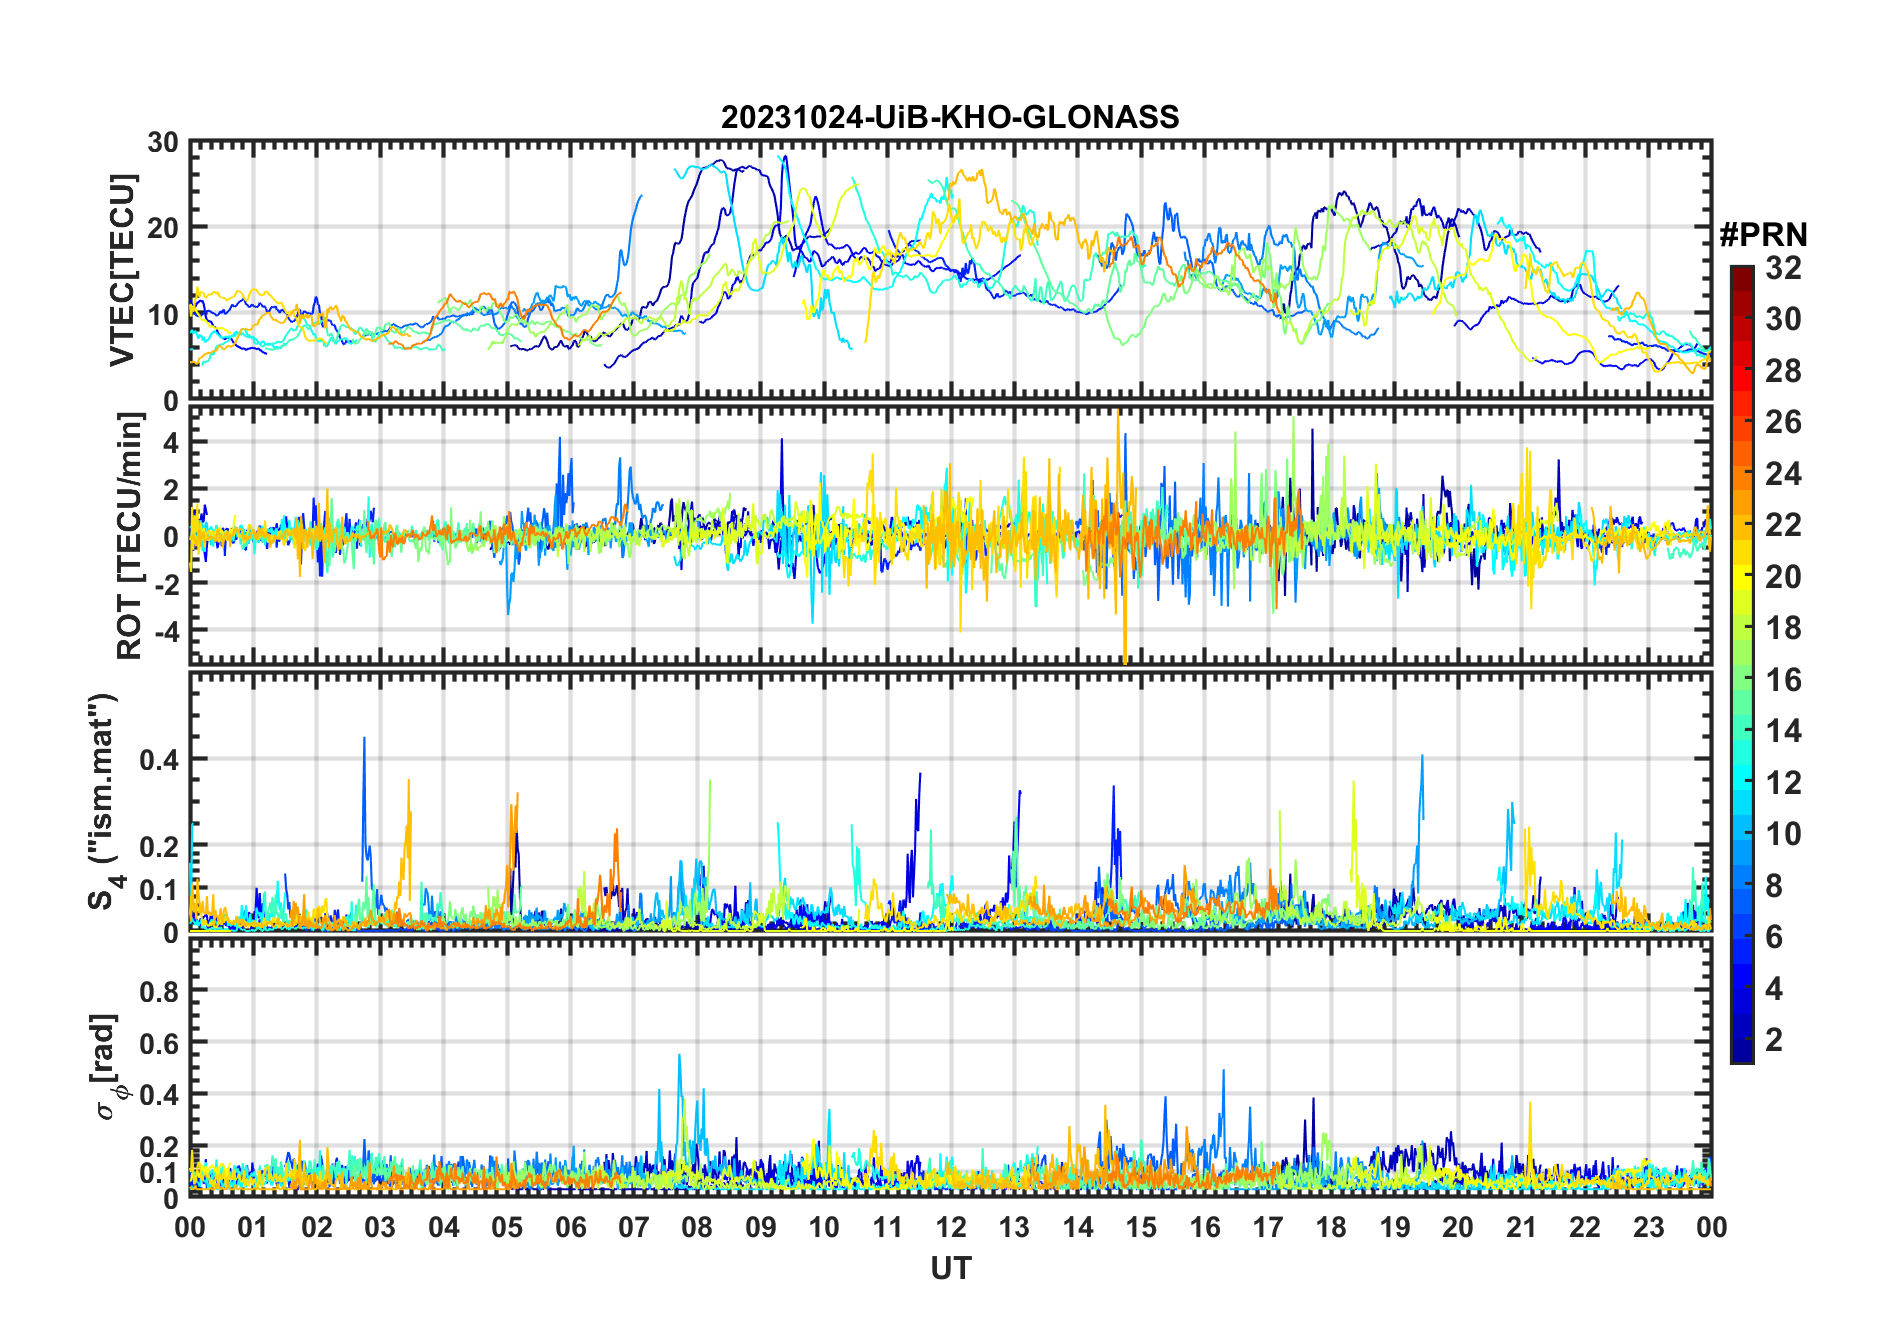Click UT axis hour label 05
The width and height of the screenshot is (1902, 1330).
click(x=507, y=1227)
